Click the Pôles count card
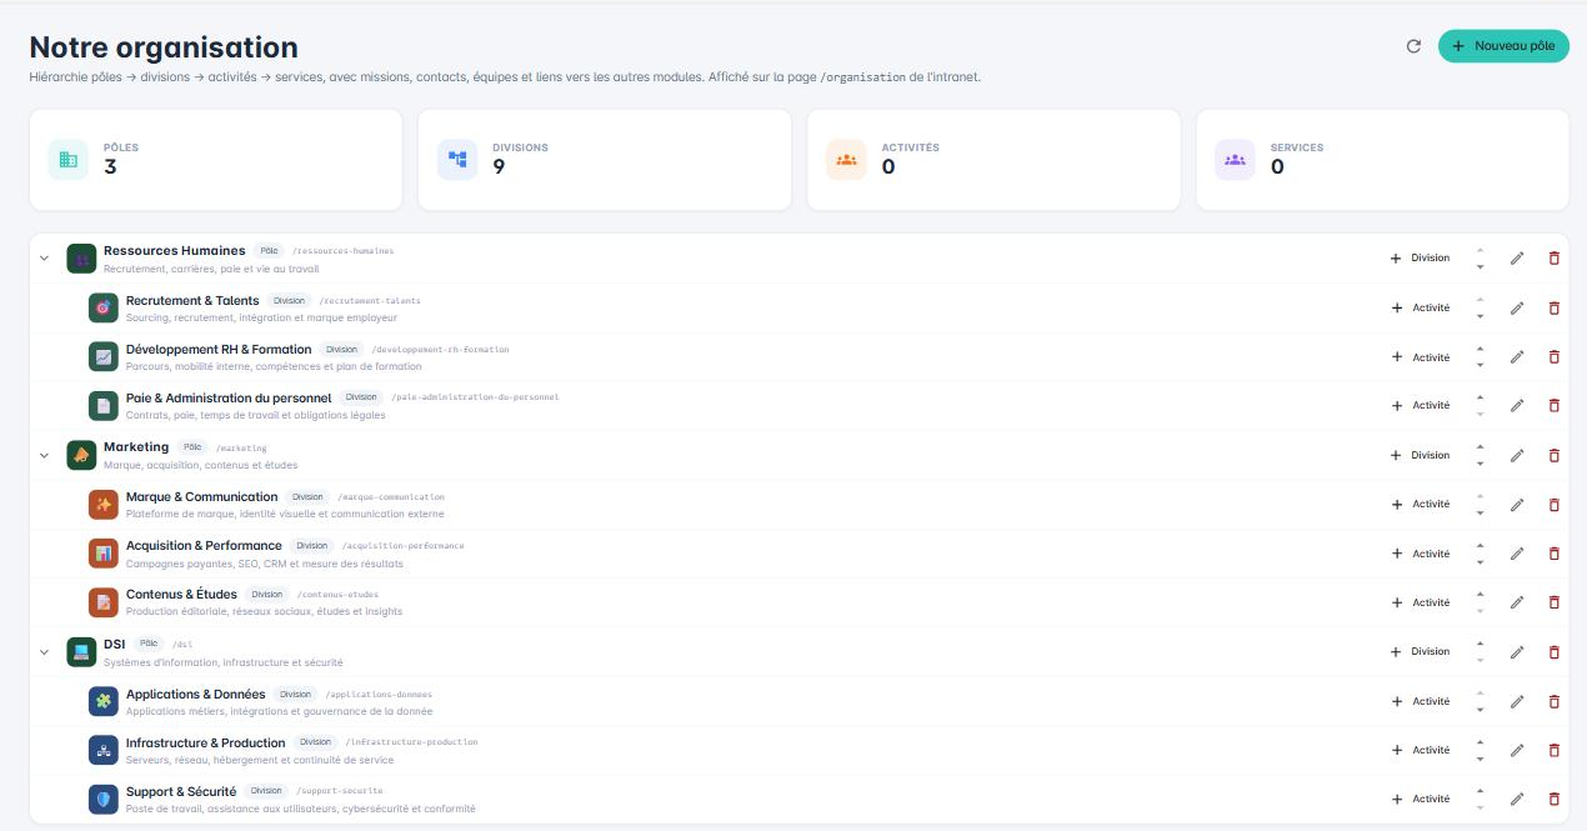The width and height of the screenshot is (1587, 831). tap(216, 160)
